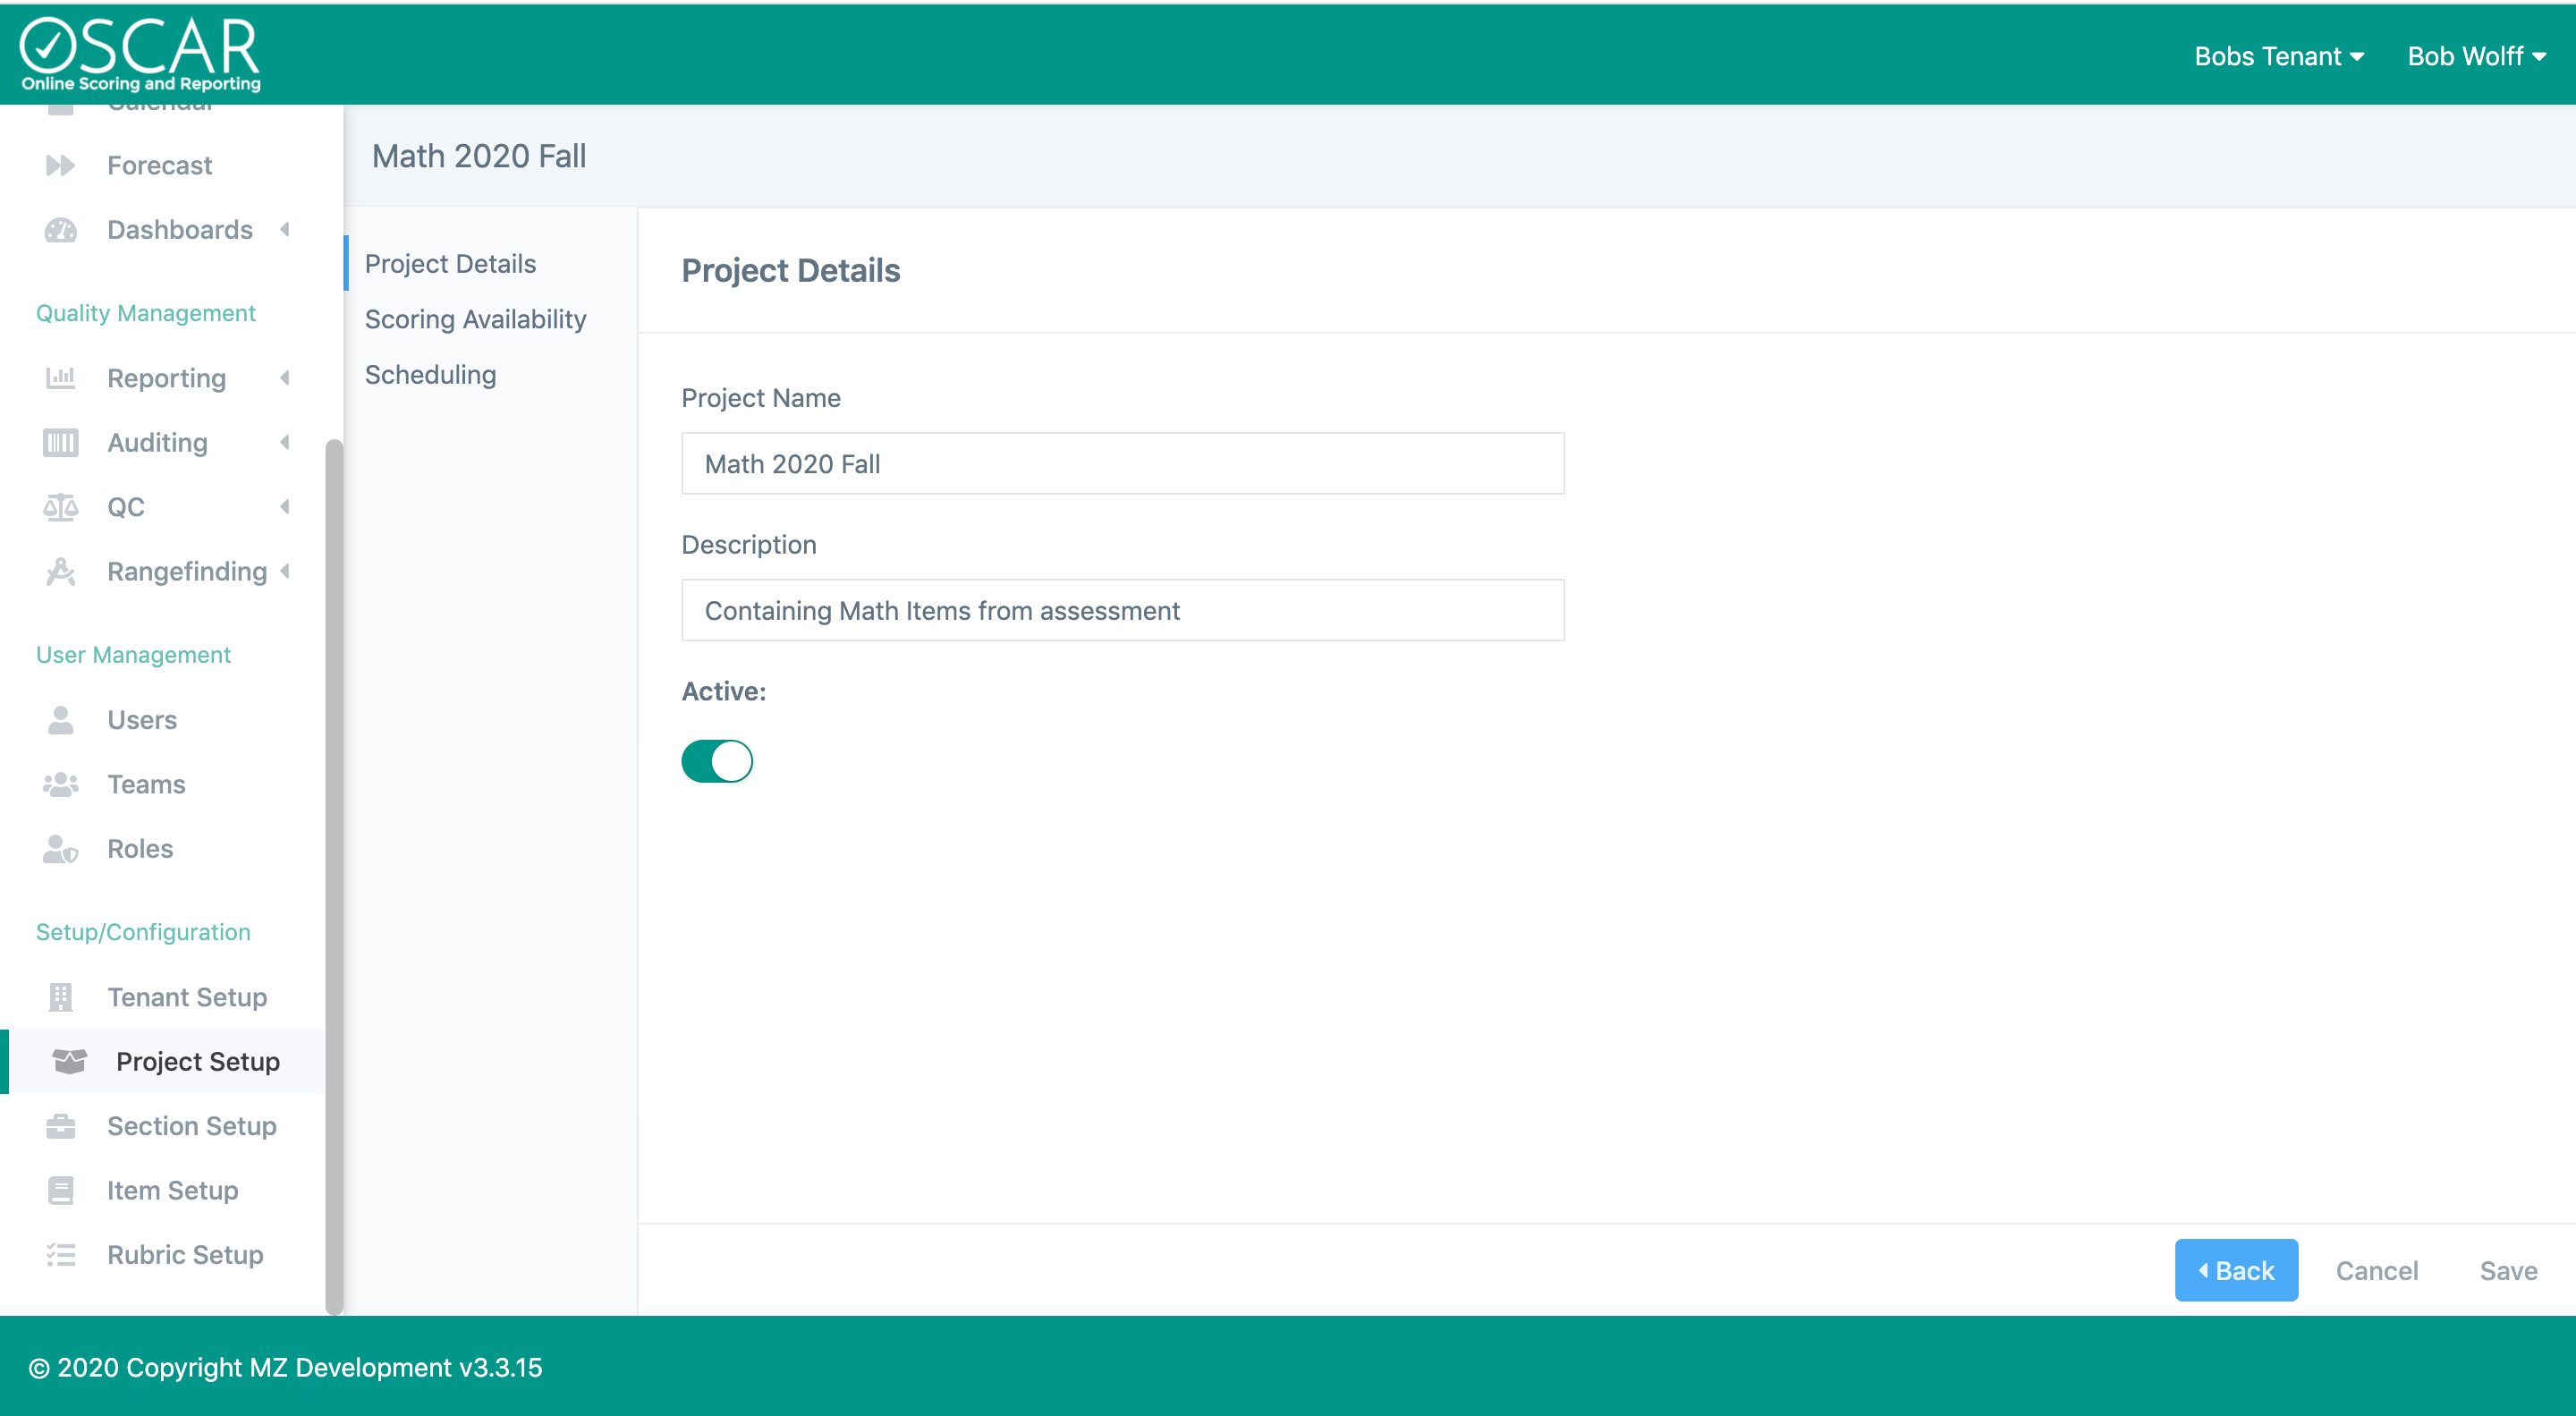Screen dimensions: 2576x1416
Task: Click the Teams group icon
Action: (x=60, y=785)
